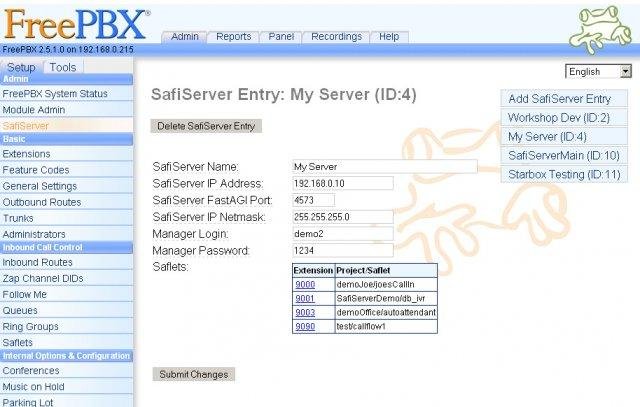Click the Project/Saflet column header
Screen dimensions: 640x407
point(386,270)
